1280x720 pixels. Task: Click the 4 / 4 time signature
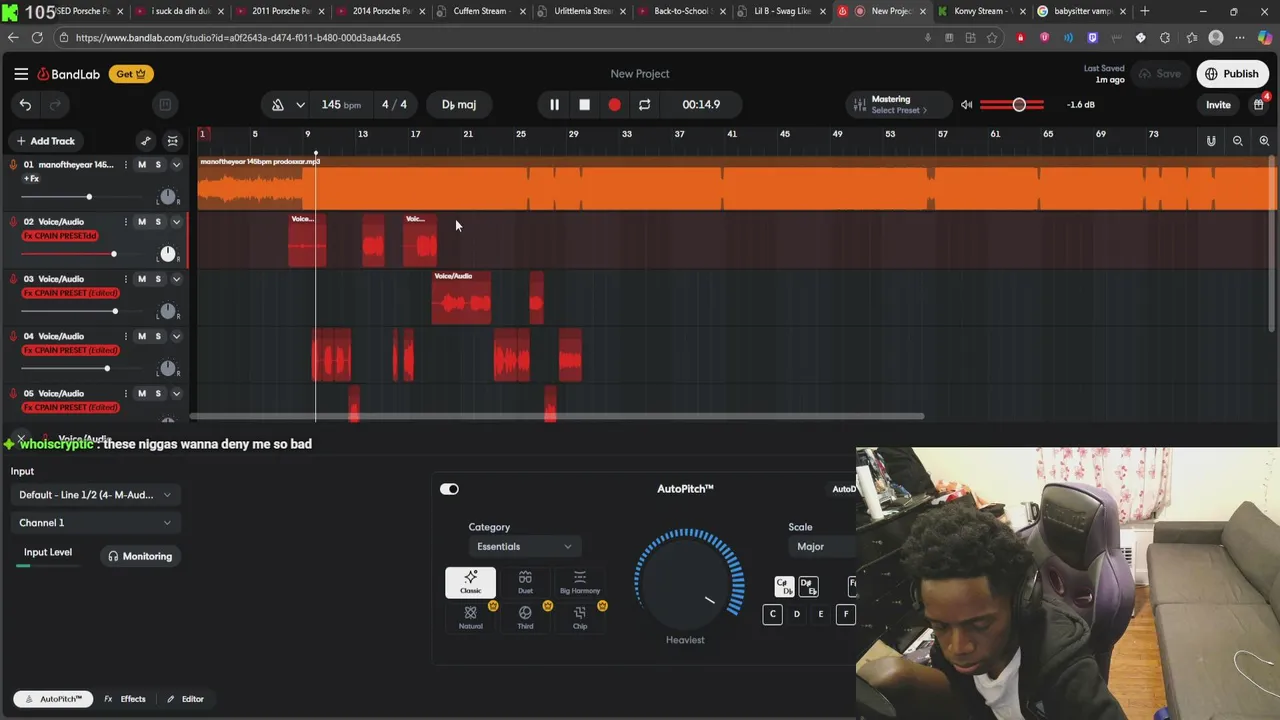tap(394, 105)
